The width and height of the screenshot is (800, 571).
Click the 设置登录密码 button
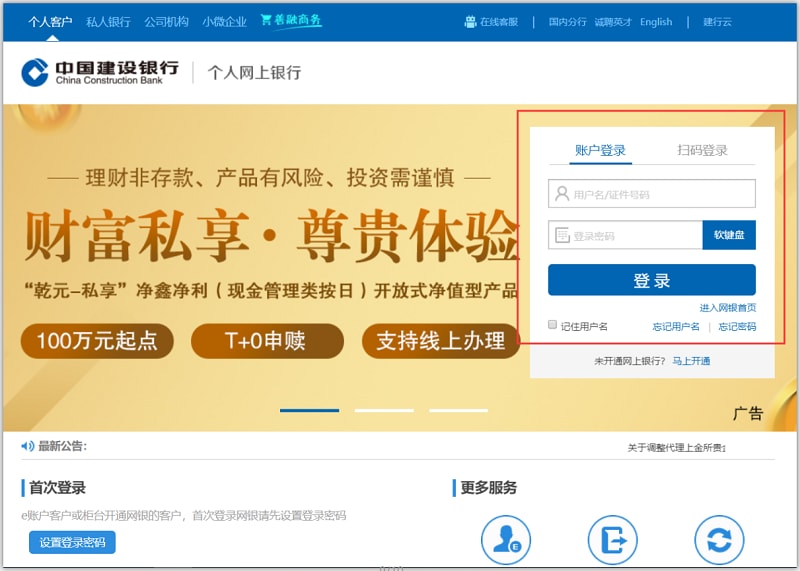[x=72, y=542]
